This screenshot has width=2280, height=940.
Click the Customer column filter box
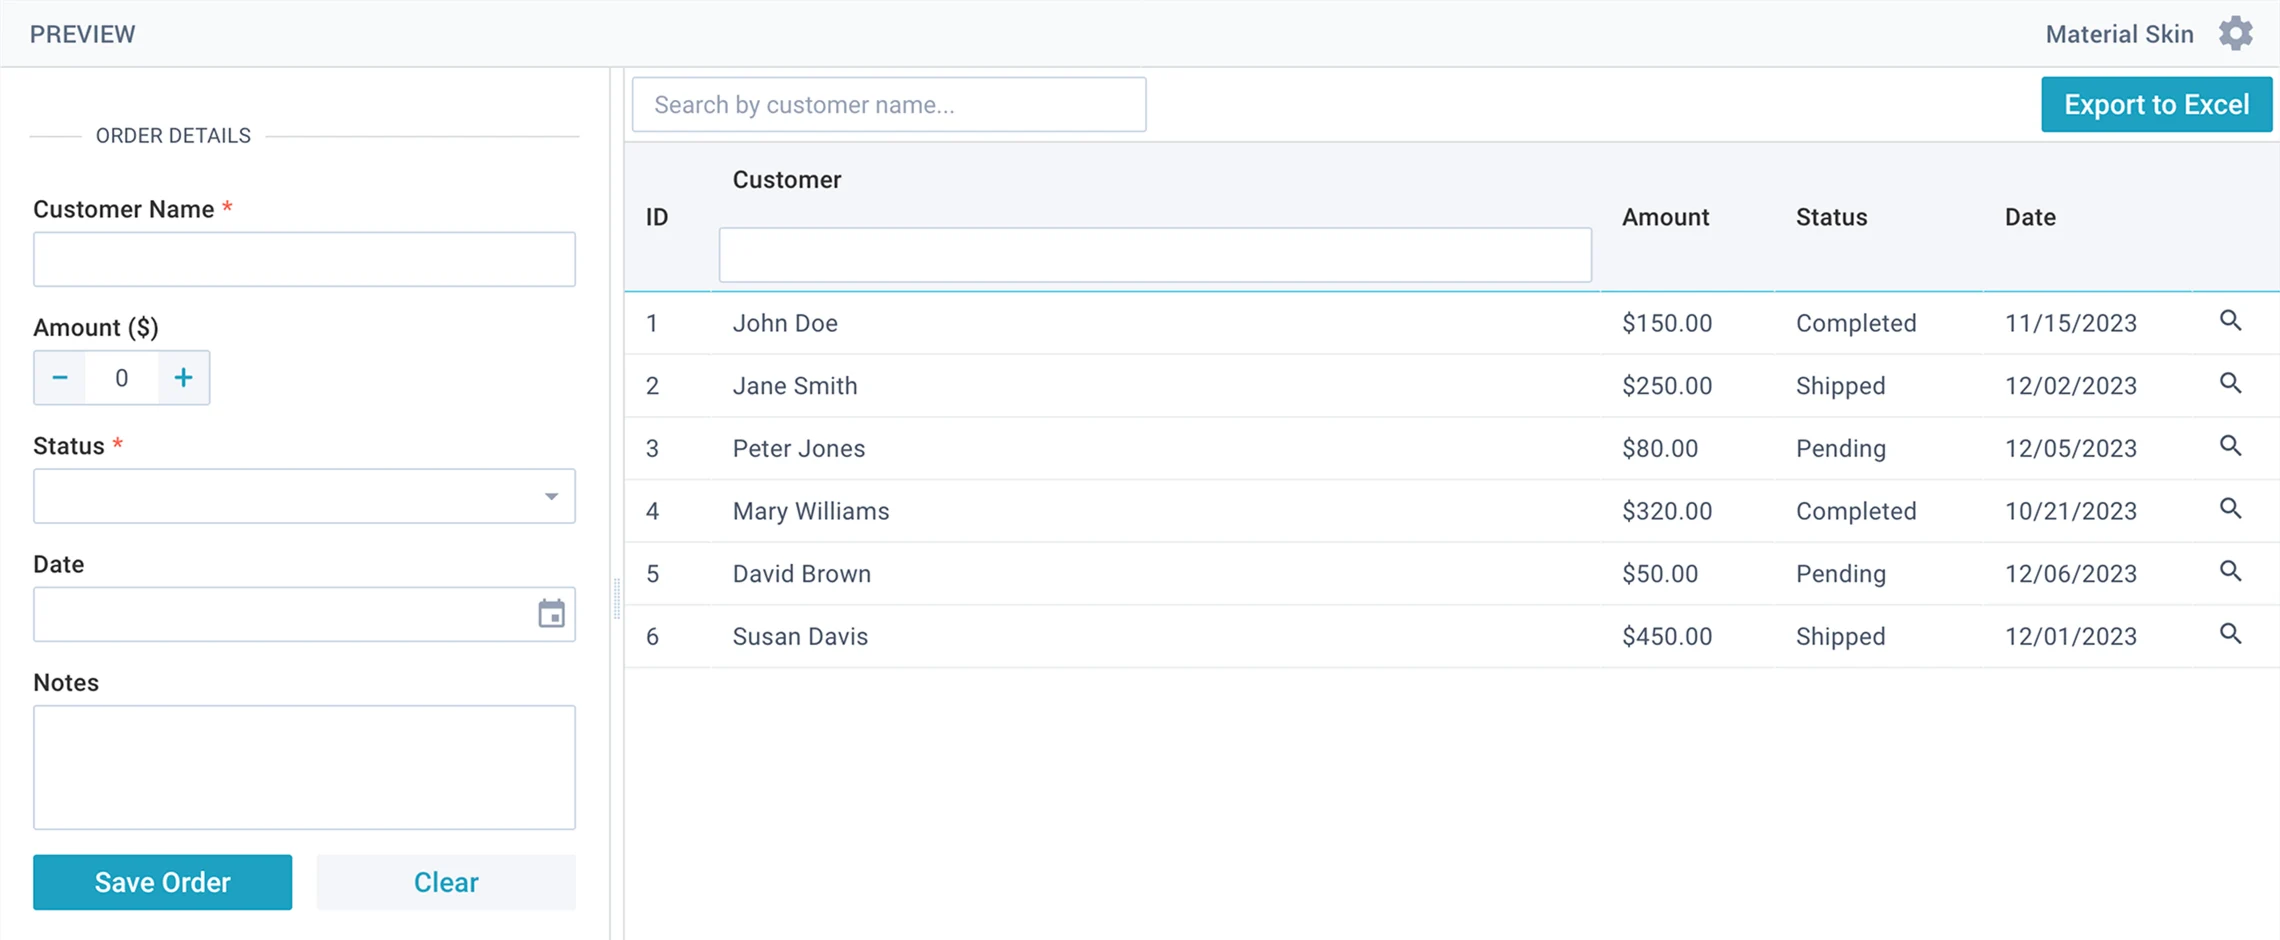(1154, 255)
